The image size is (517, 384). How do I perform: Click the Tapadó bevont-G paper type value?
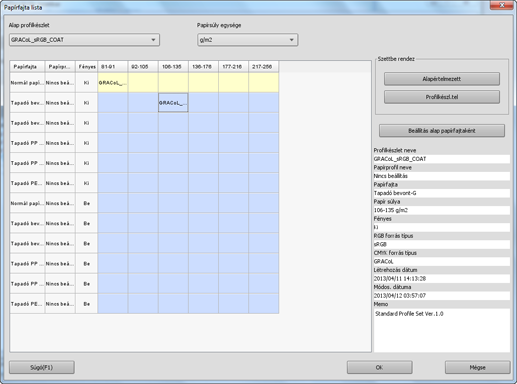pyautogui.click(x=442, y=193)
